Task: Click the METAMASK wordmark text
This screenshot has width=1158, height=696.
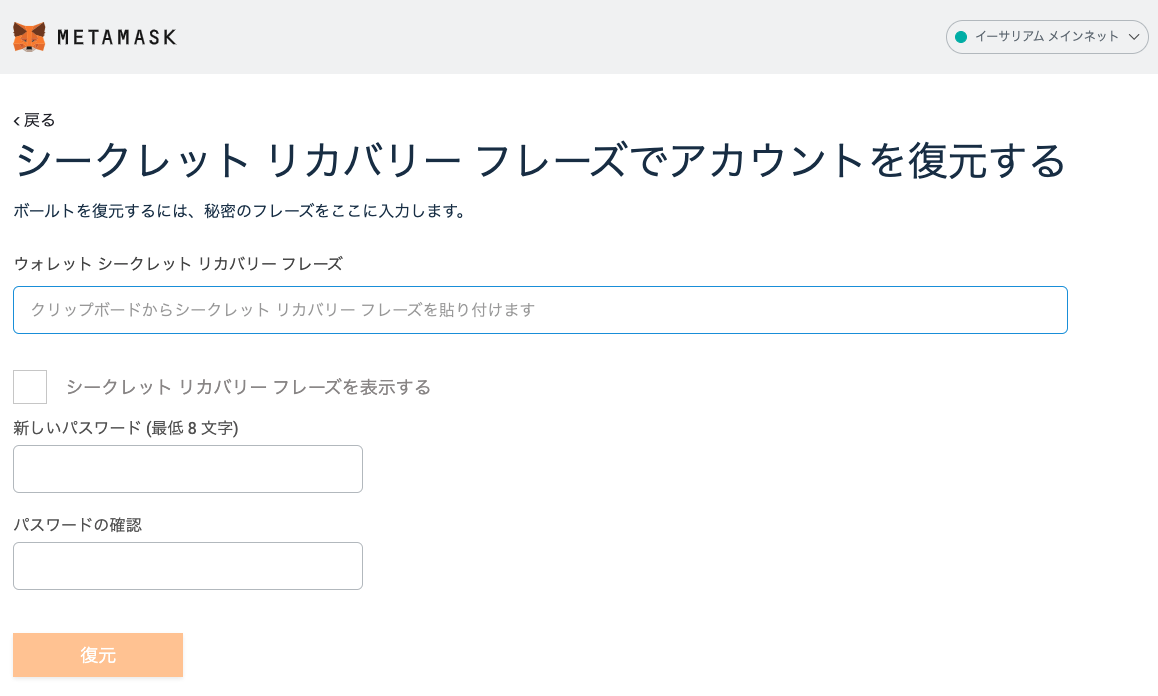Action: pyautogui.click(x=117, y=37)
